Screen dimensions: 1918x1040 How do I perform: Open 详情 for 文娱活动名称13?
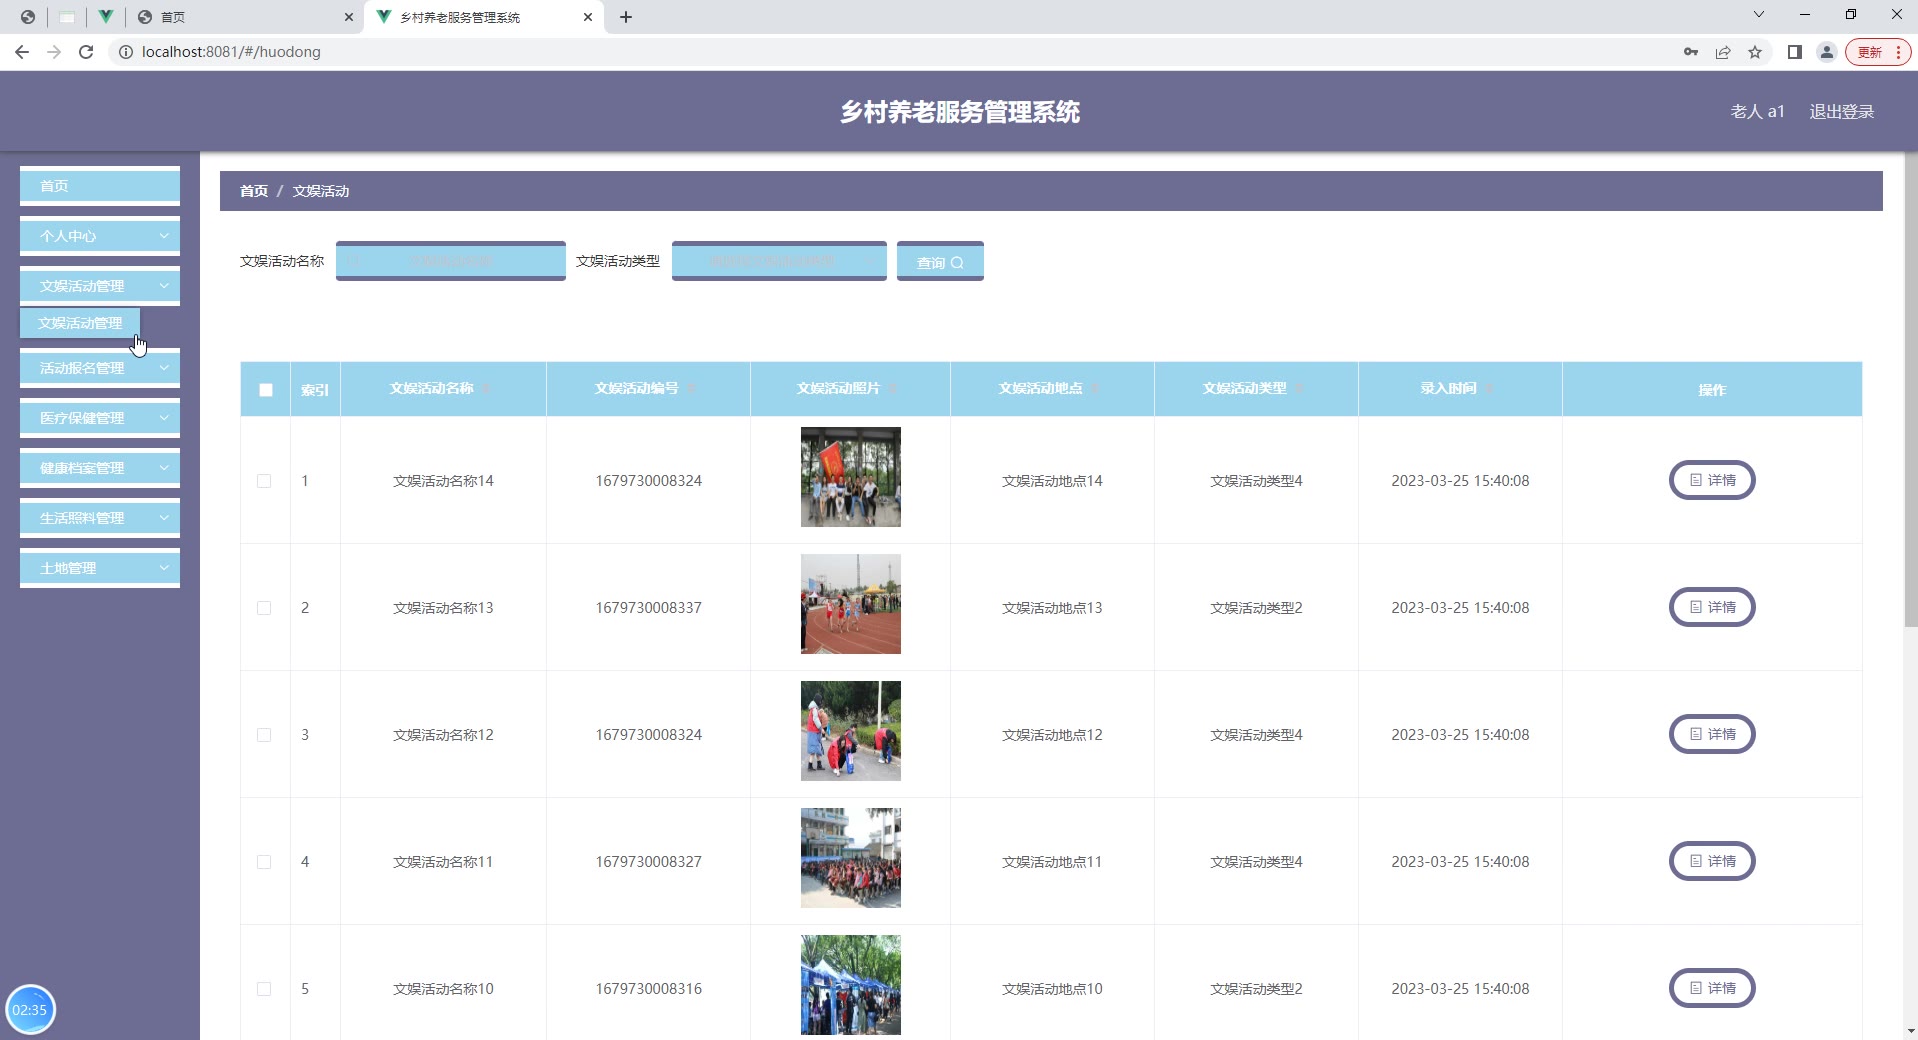click(1712, 607)
